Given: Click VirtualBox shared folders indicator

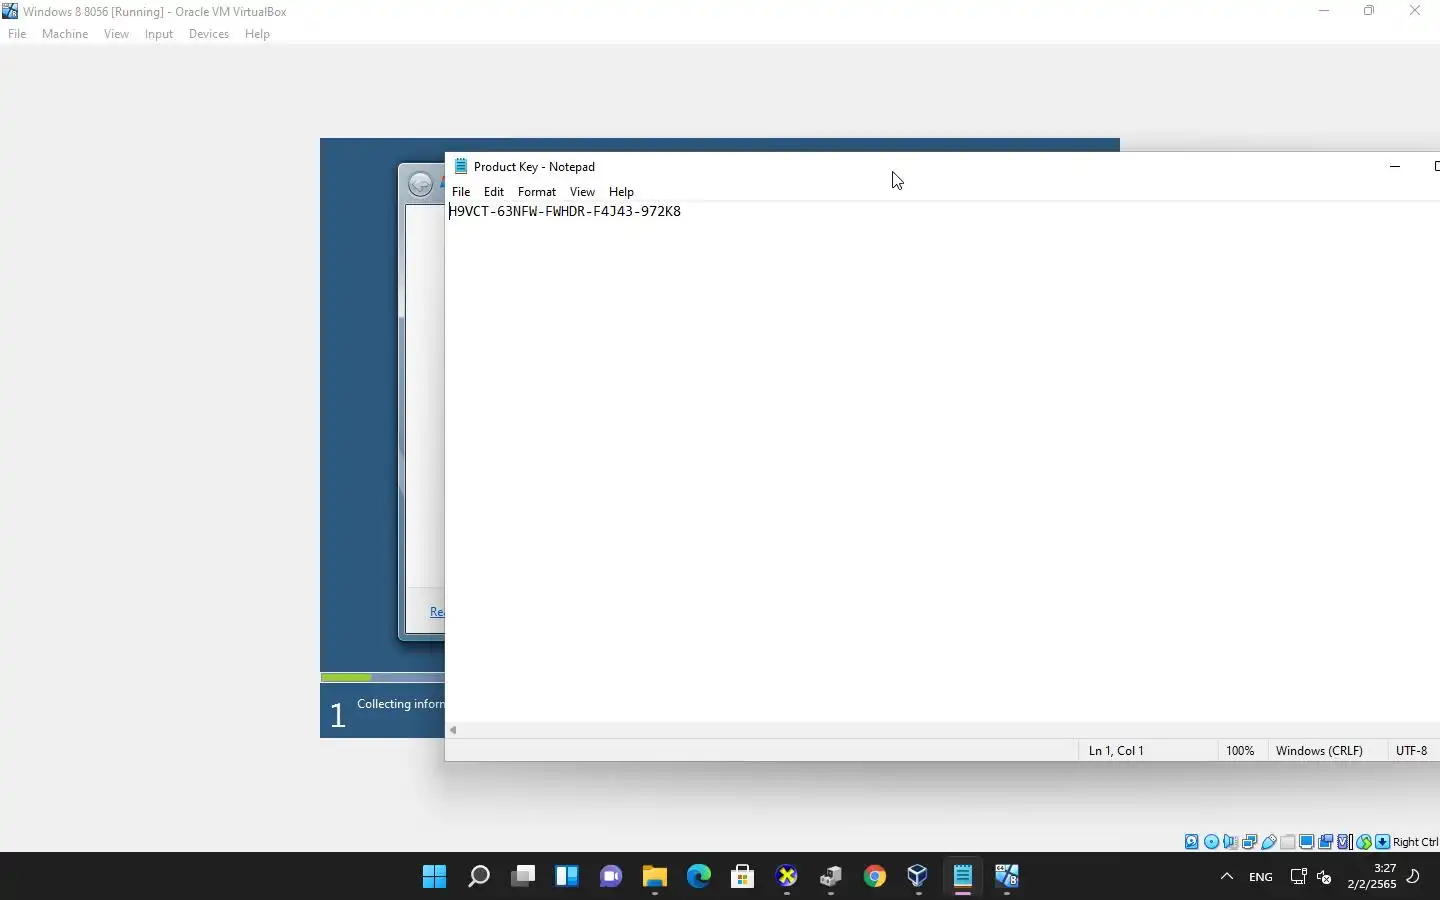Looking at the screenshot, I should click(x=1288, y=842).
